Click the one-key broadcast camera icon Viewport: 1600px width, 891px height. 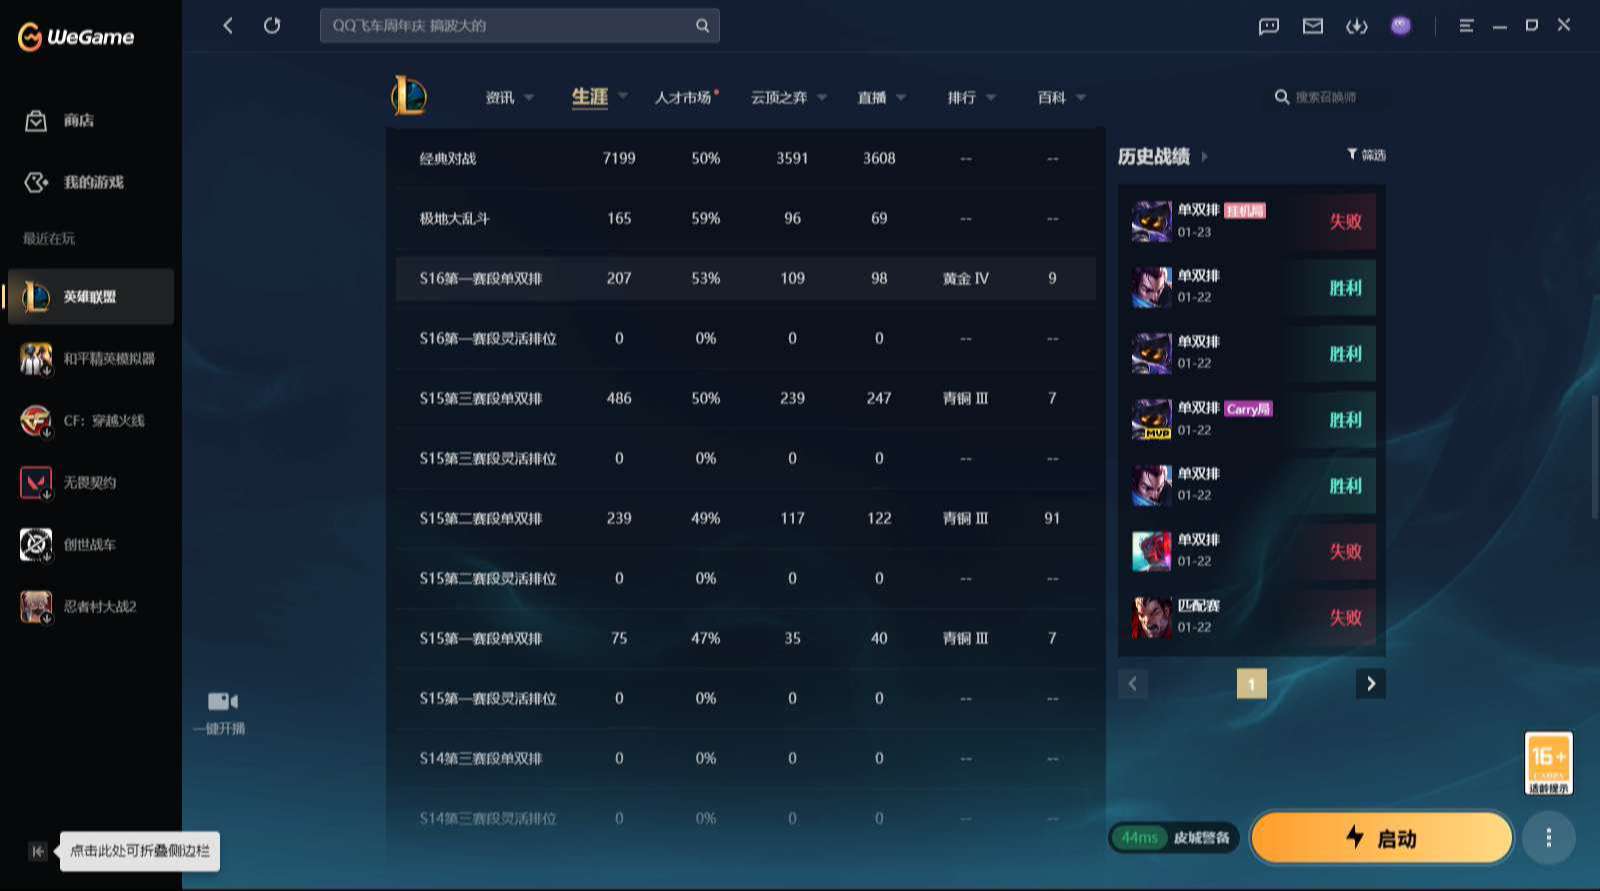click(222, 702)
